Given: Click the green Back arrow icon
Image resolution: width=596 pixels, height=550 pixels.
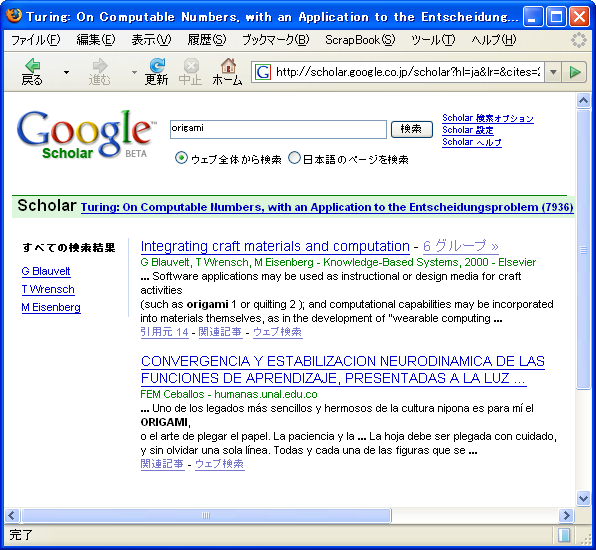Looking at the screenshot, I should click(33, 65).
